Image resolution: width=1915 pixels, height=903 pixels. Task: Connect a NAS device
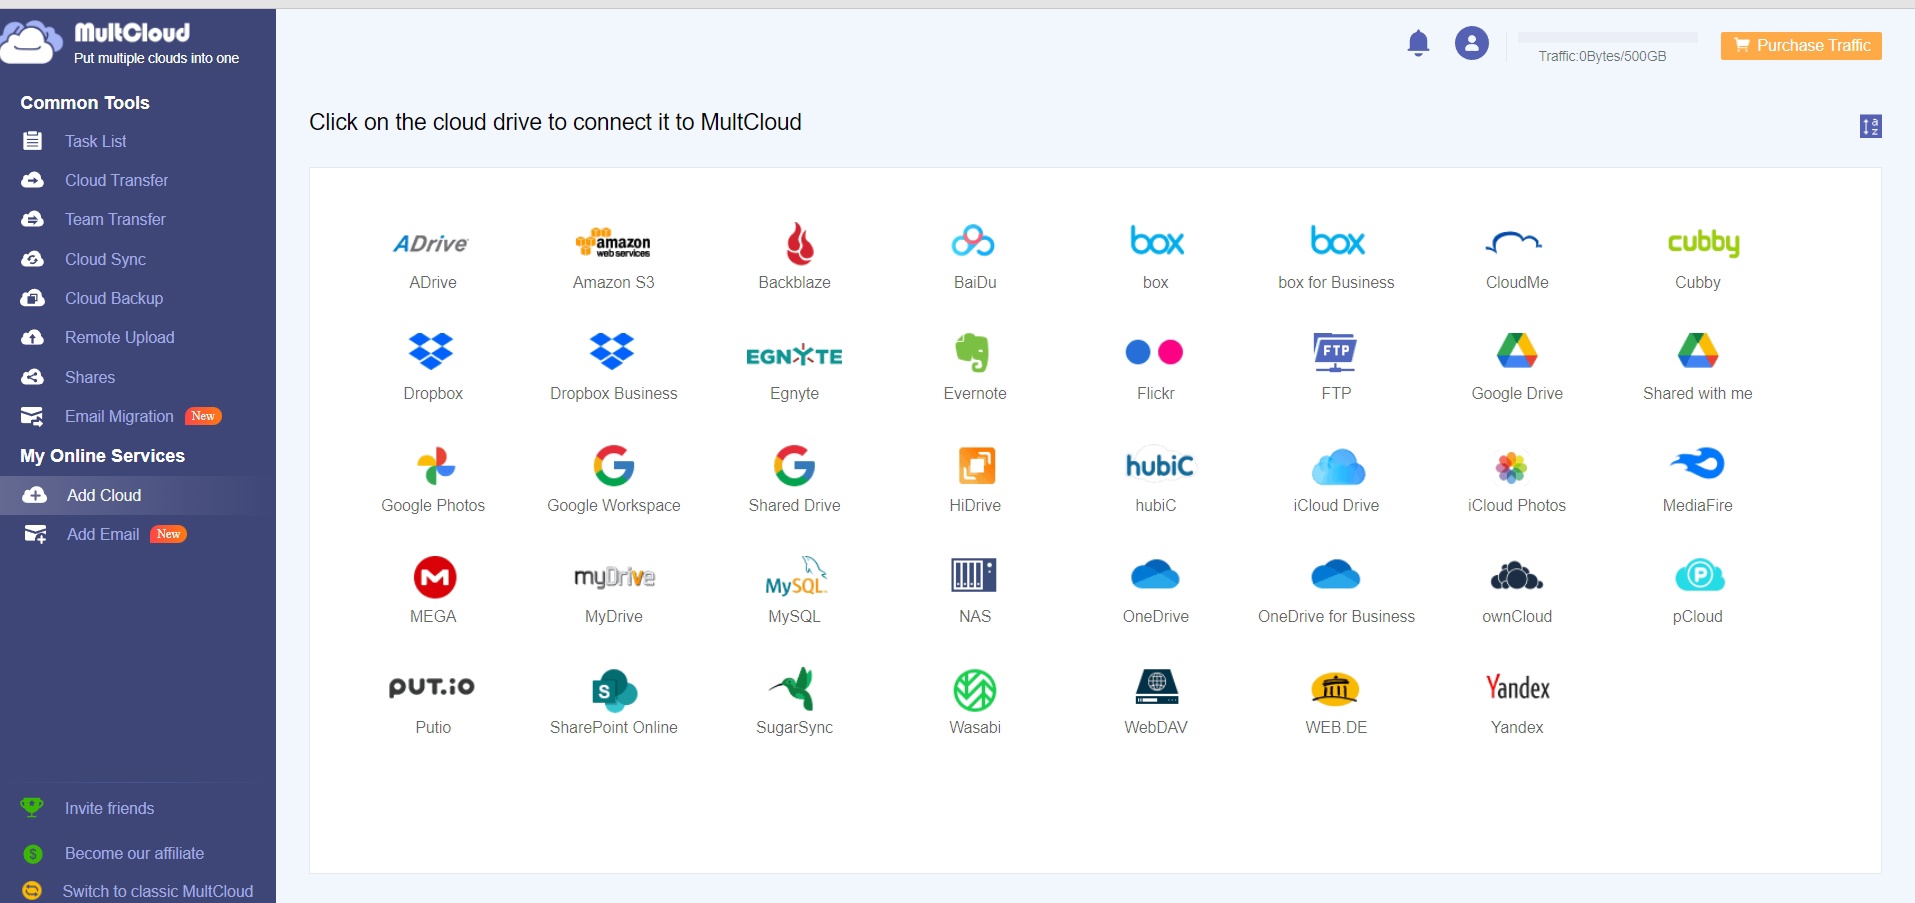pyautogui.click(x=974, y=575)
